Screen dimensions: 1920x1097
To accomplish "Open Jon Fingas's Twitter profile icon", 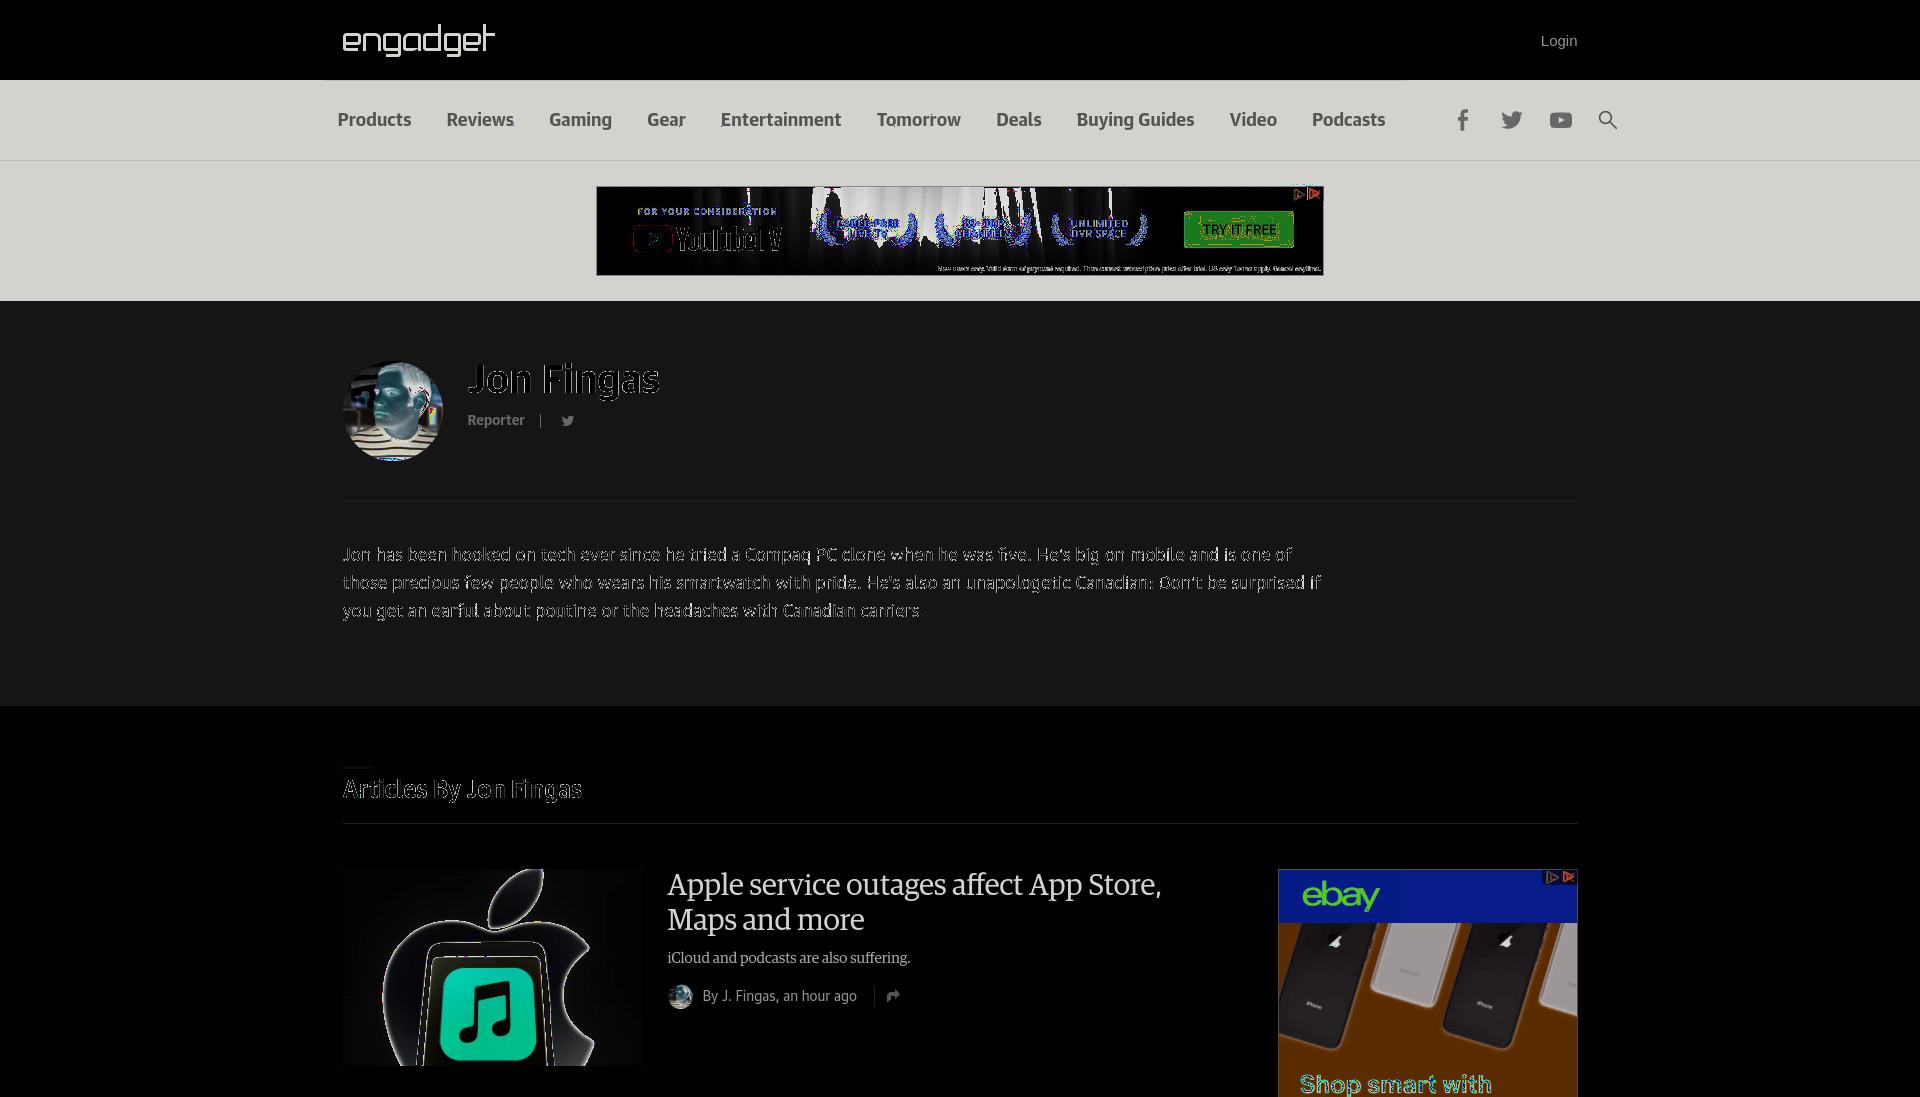I will [567, 421].
